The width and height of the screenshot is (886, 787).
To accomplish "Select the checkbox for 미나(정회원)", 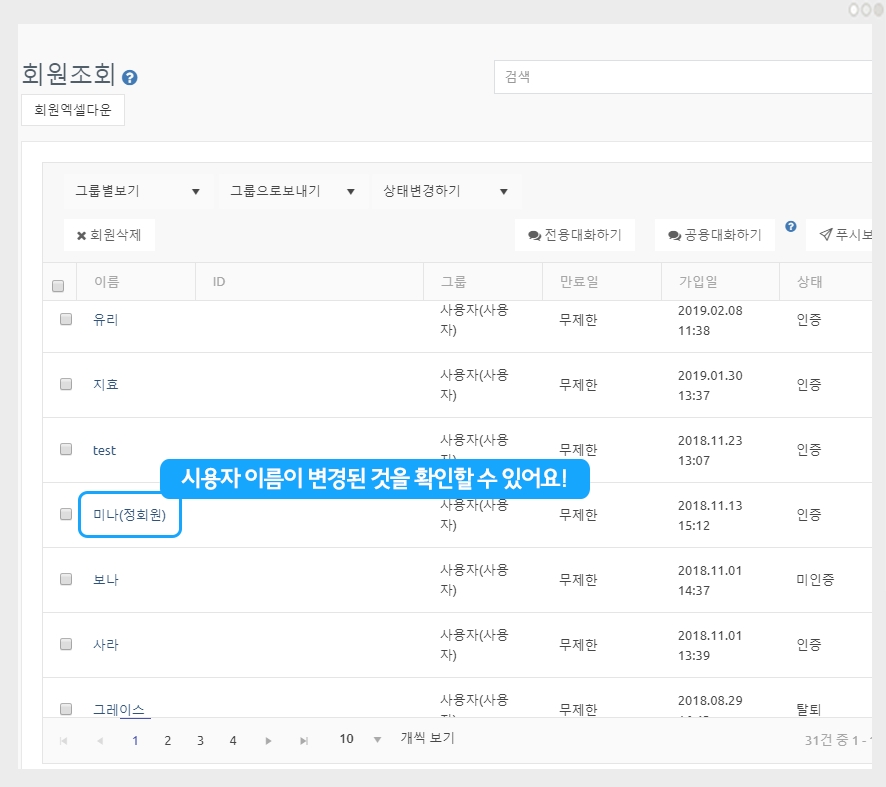I will point(66,514).
